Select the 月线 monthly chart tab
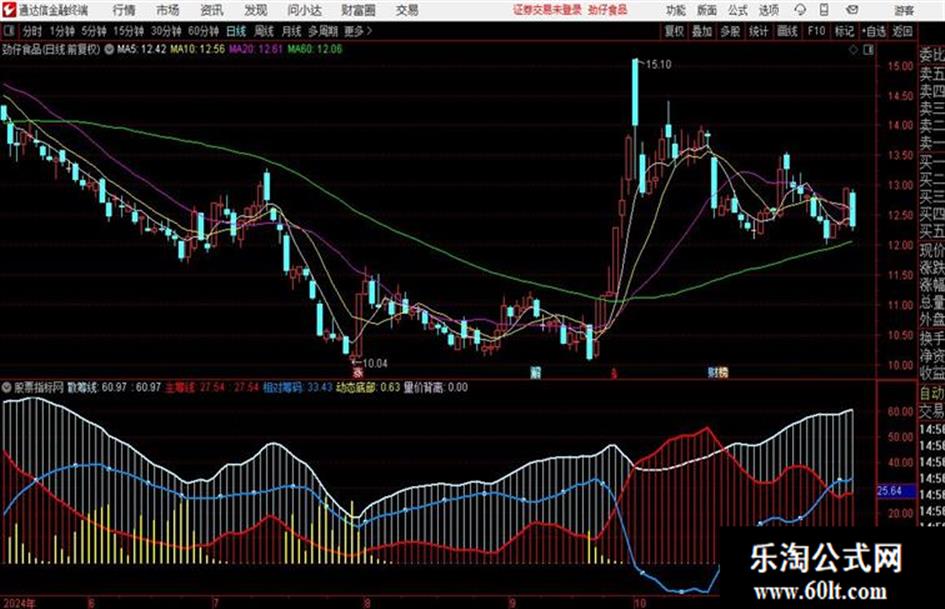The image size is (945, 609). (292, 31)
